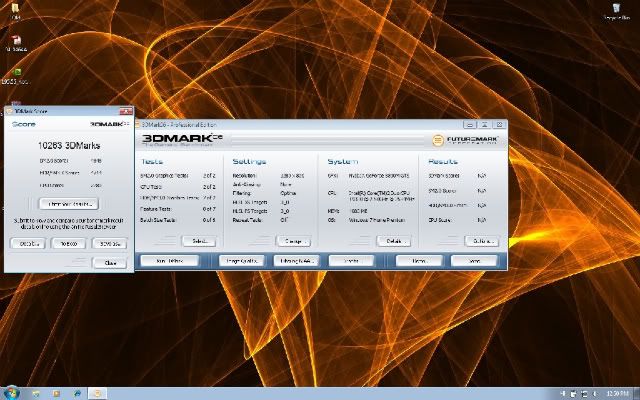Viewport: 640px width, 400px height.
Task: Launch the Demo in 3DMark06
Action: 419,261
